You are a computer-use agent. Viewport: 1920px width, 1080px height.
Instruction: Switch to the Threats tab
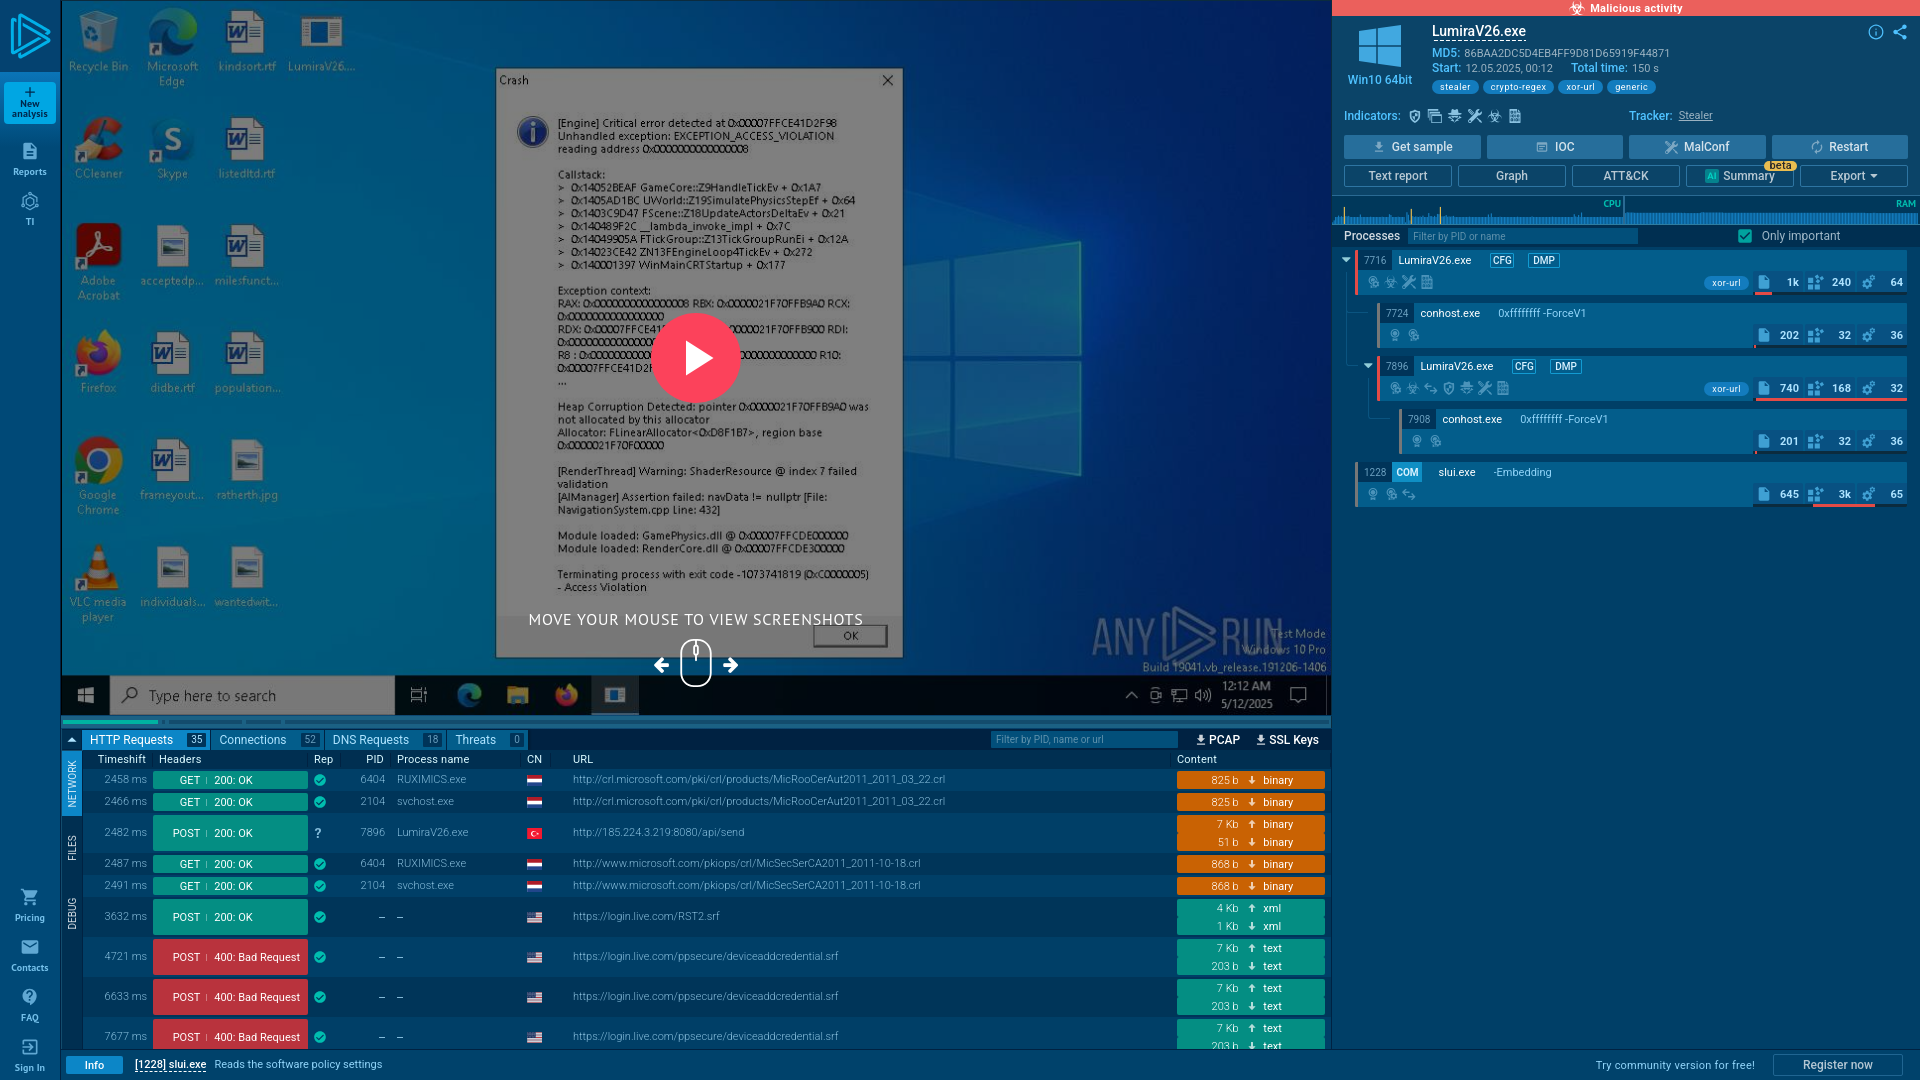[487, 740]
